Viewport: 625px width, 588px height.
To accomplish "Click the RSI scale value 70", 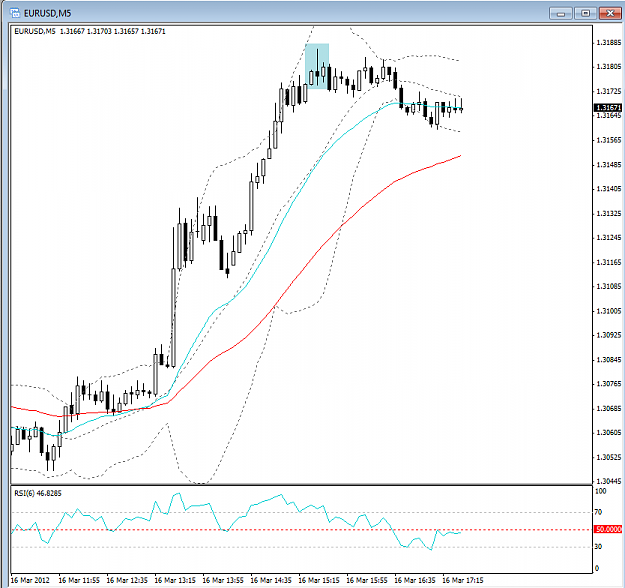I will (599, 512).
